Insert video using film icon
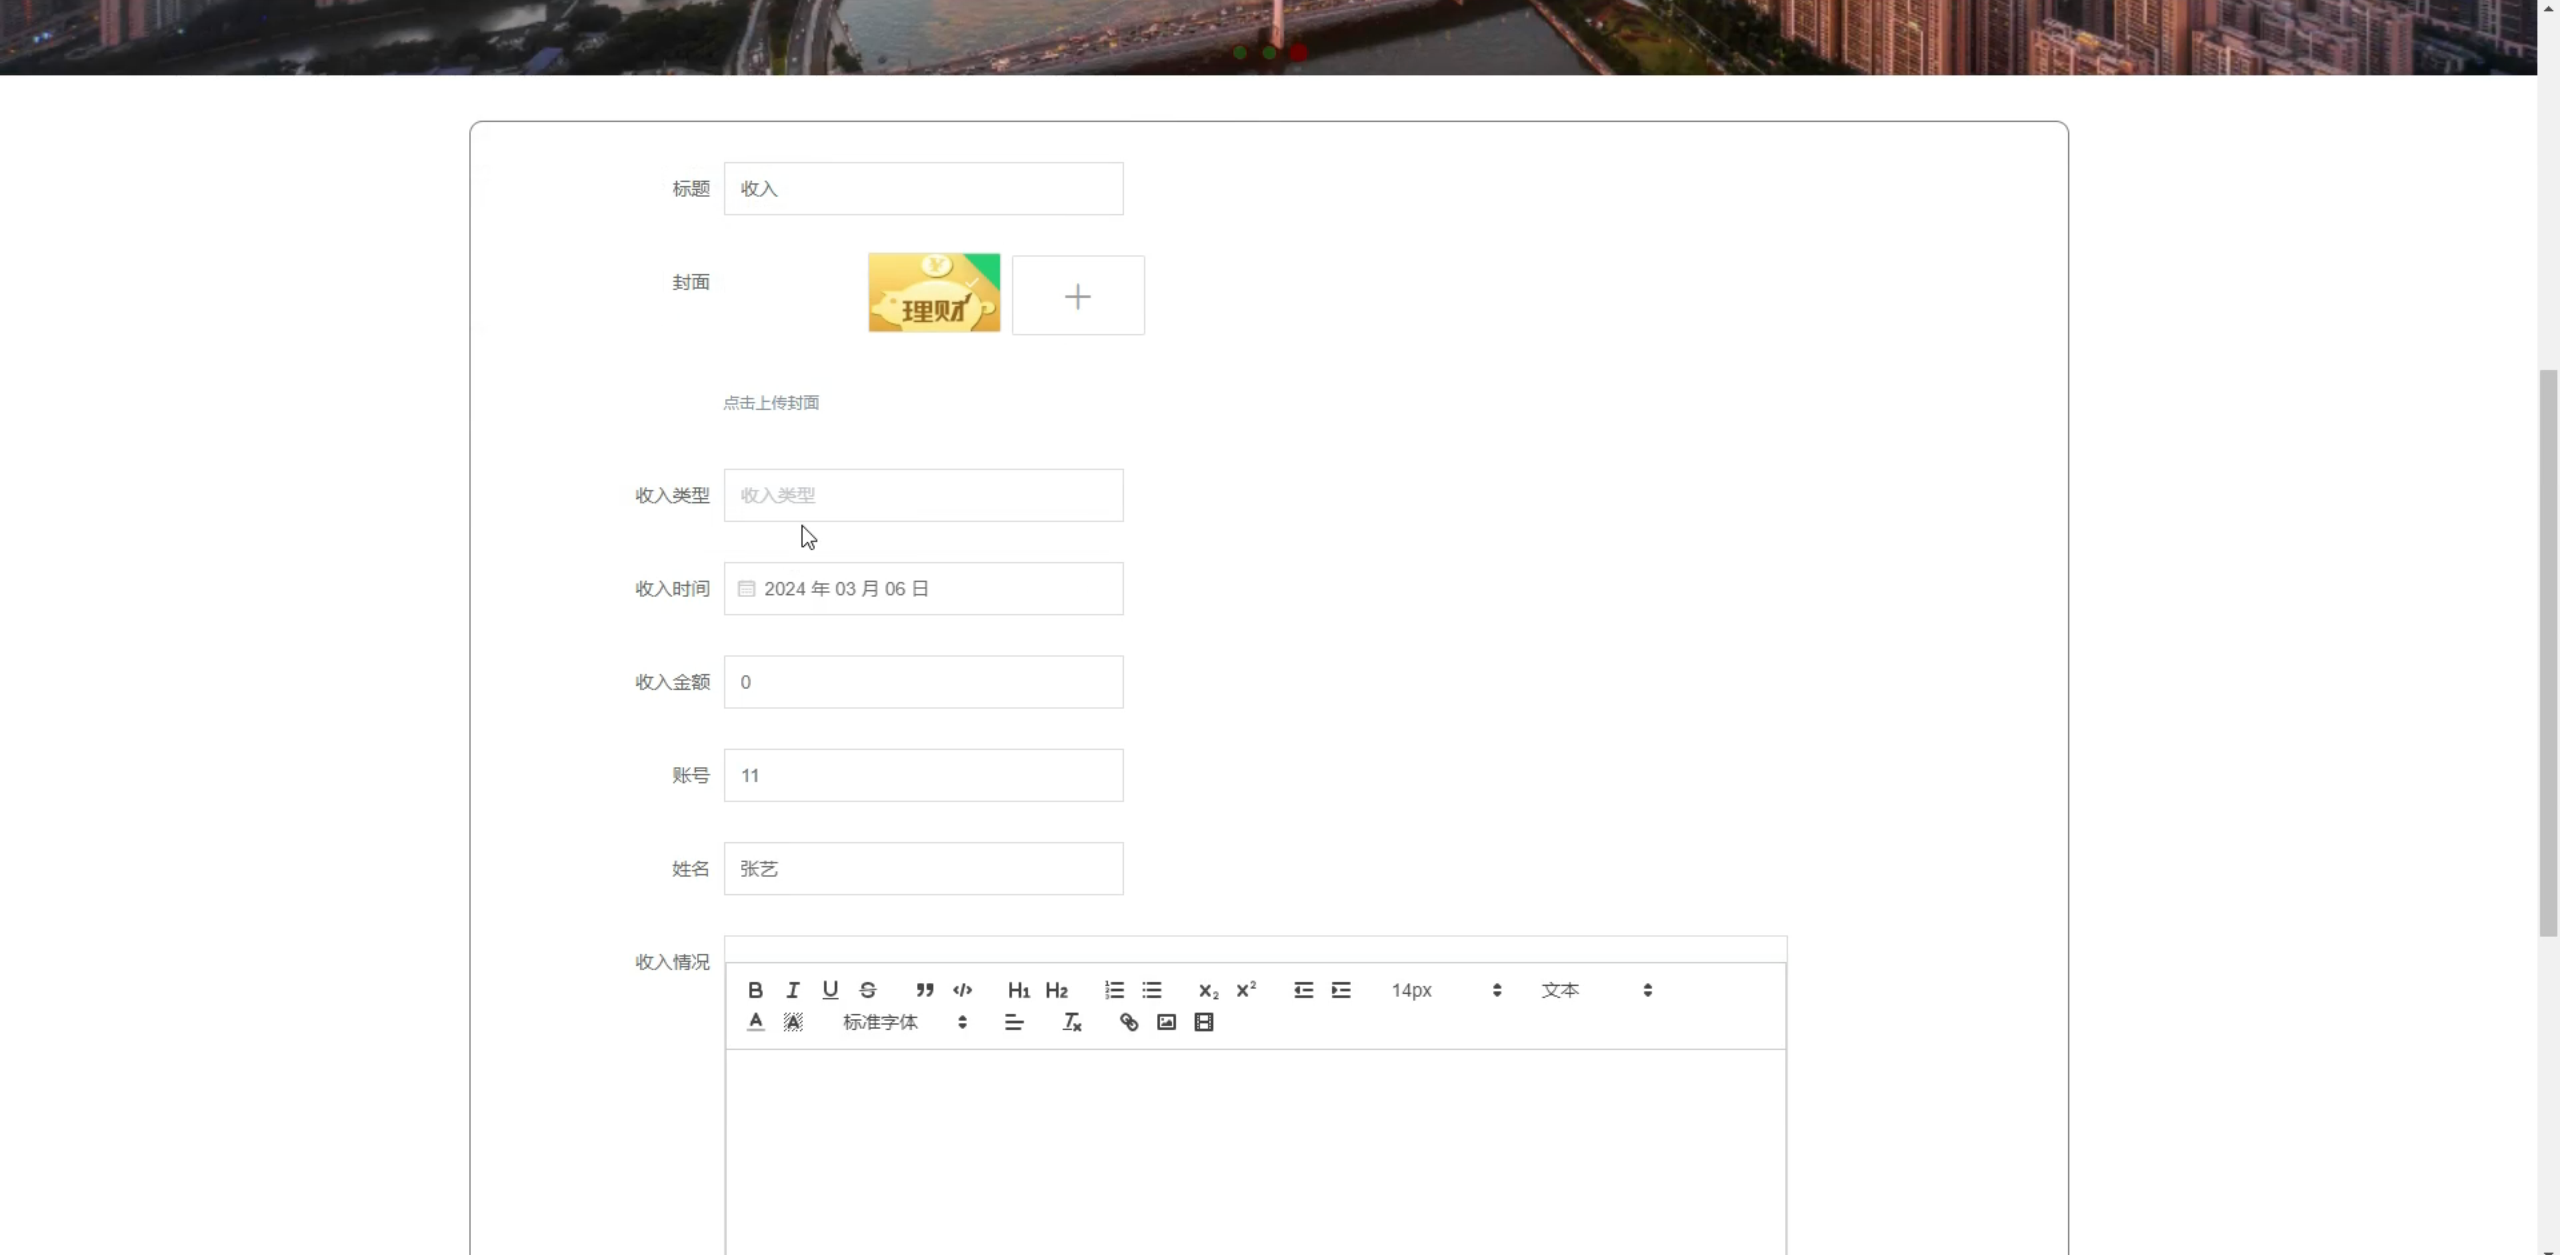The image size is (2560, 1255). click(x=1204, y=1022)
